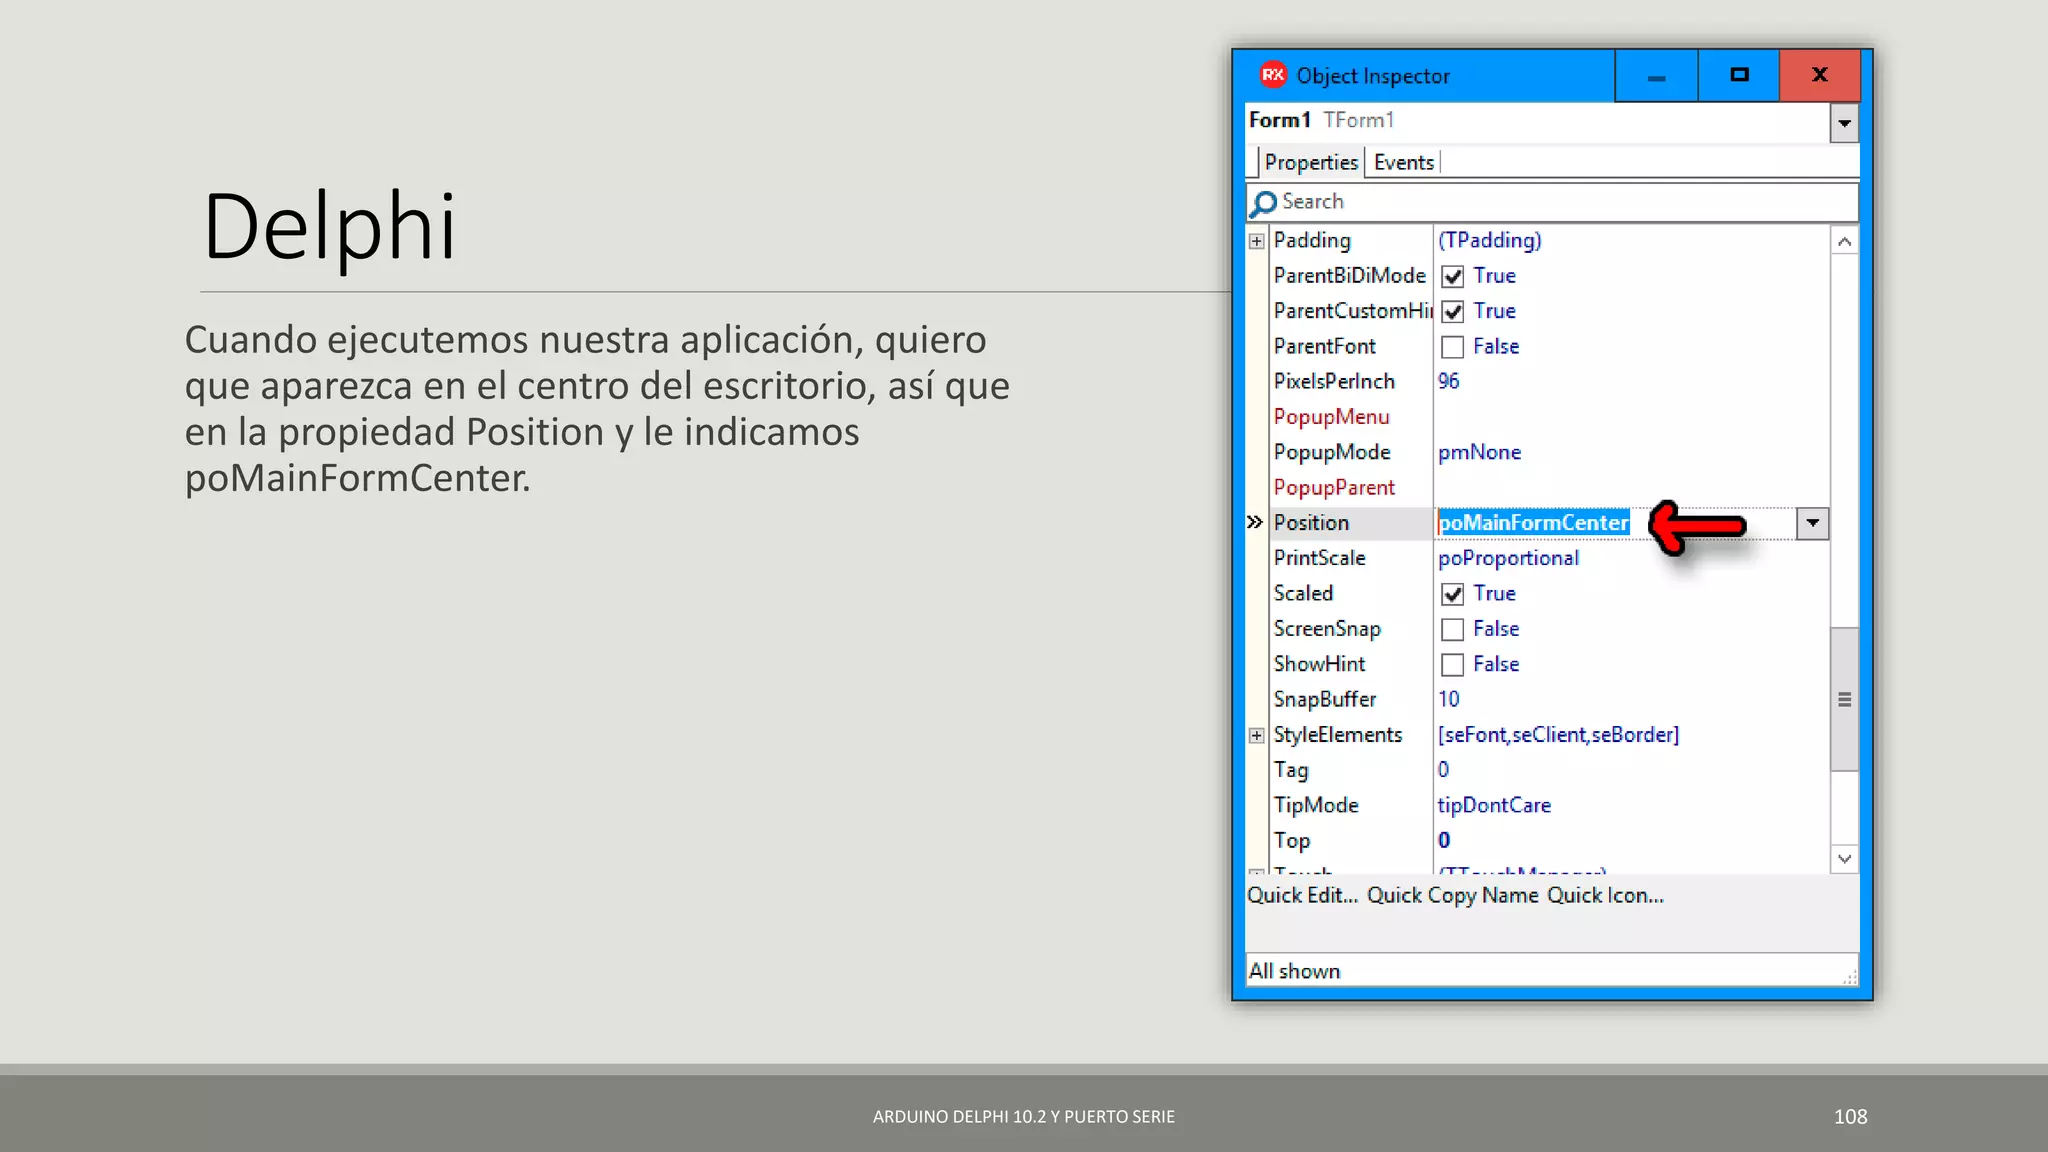Image resolution: width=2048 pixels, height=1152 pixels.
Task: Select the ShowHint property name
Action: click(1319, 665)
